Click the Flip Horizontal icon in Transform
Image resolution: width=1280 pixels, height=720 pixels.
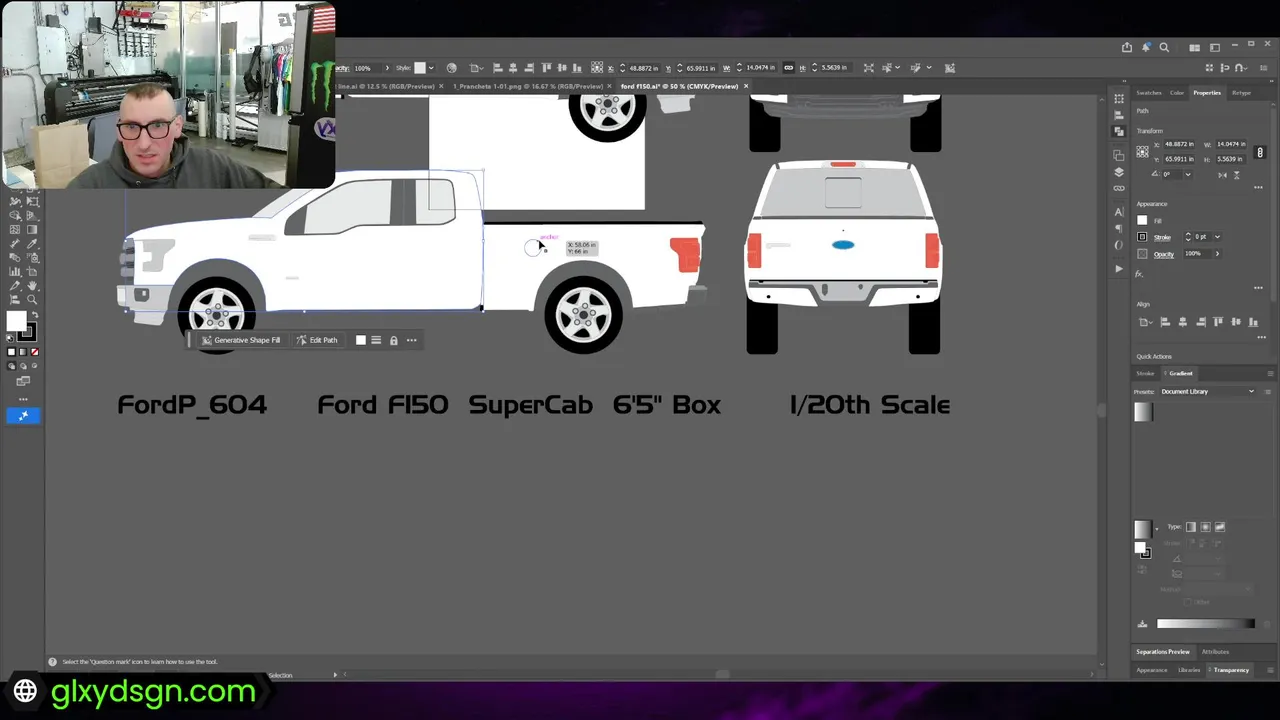coord(1222,175)
